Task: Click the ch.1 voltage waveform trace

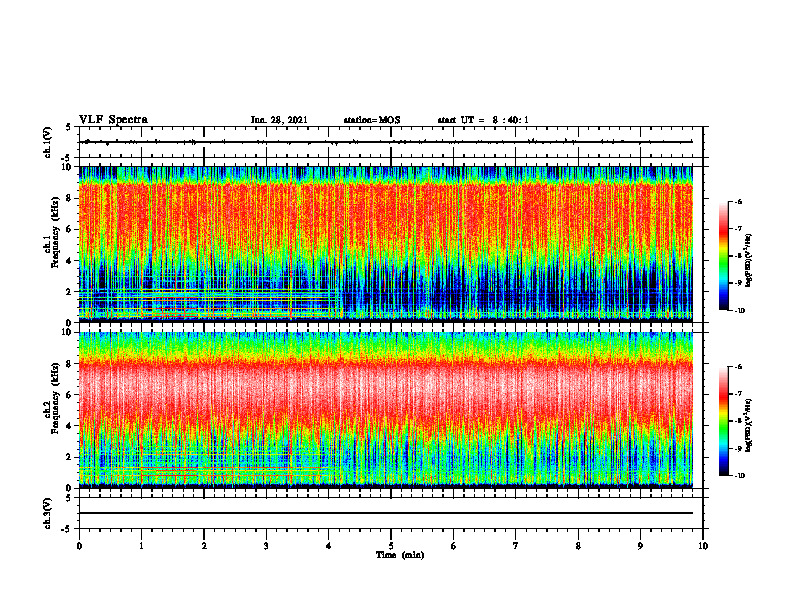Action: coord(386,142)
